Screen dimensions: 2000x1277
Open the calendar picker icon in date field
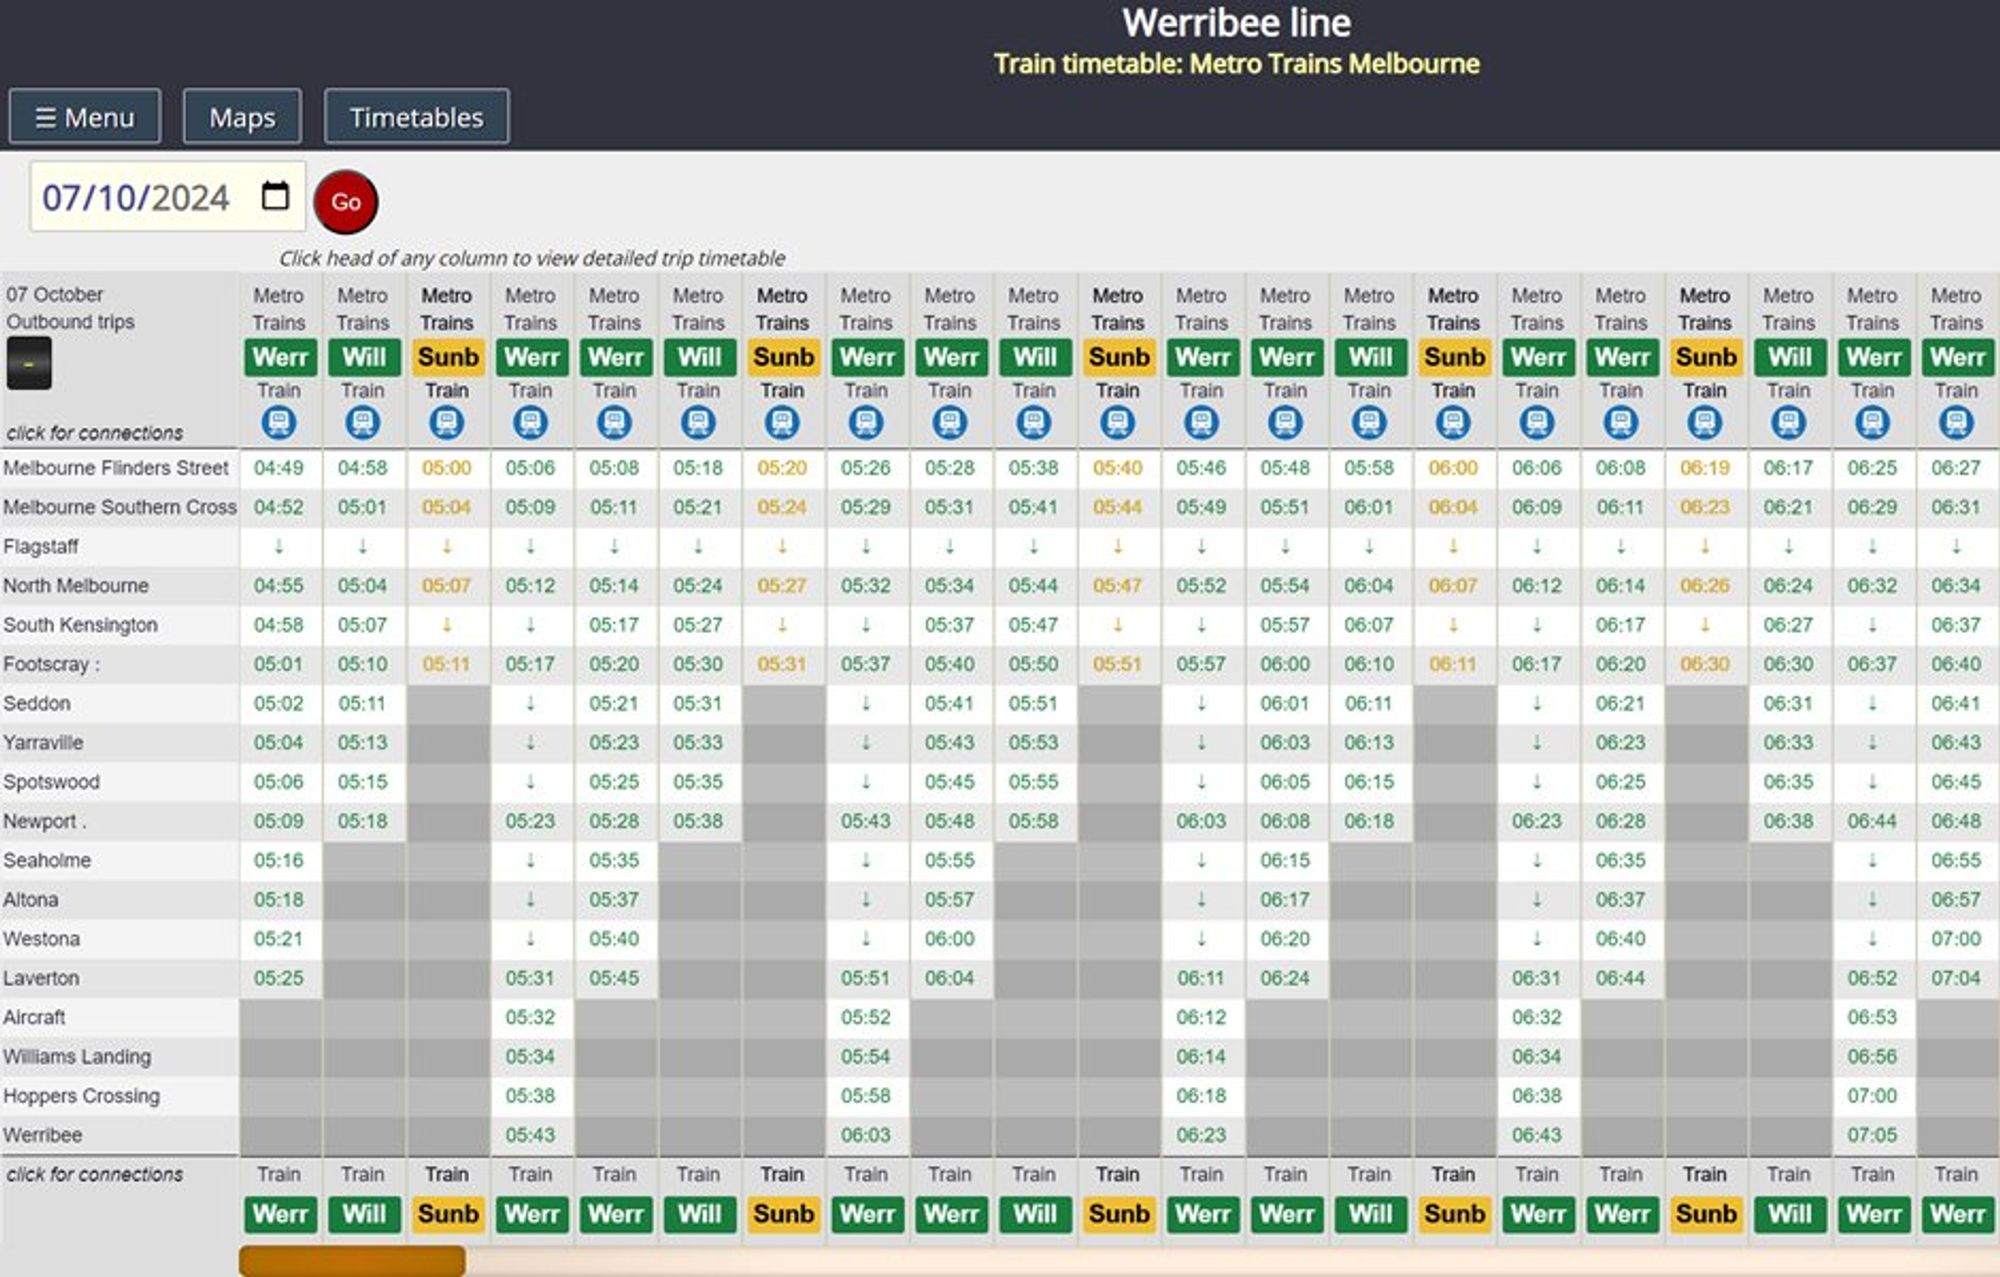tap(275, 196)
